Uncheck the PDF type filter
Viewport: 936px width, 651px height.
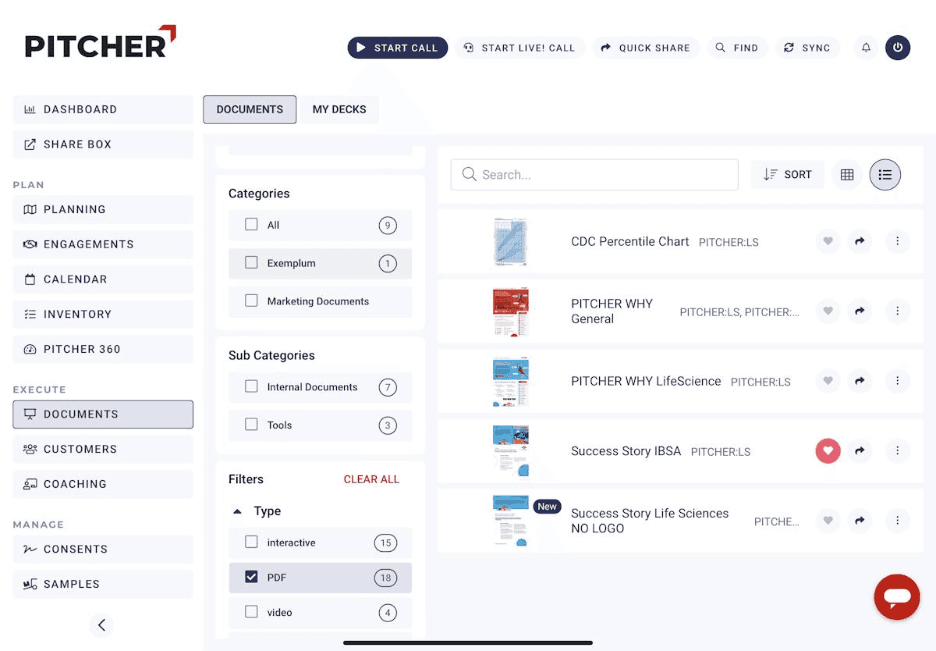pos(251,577)
